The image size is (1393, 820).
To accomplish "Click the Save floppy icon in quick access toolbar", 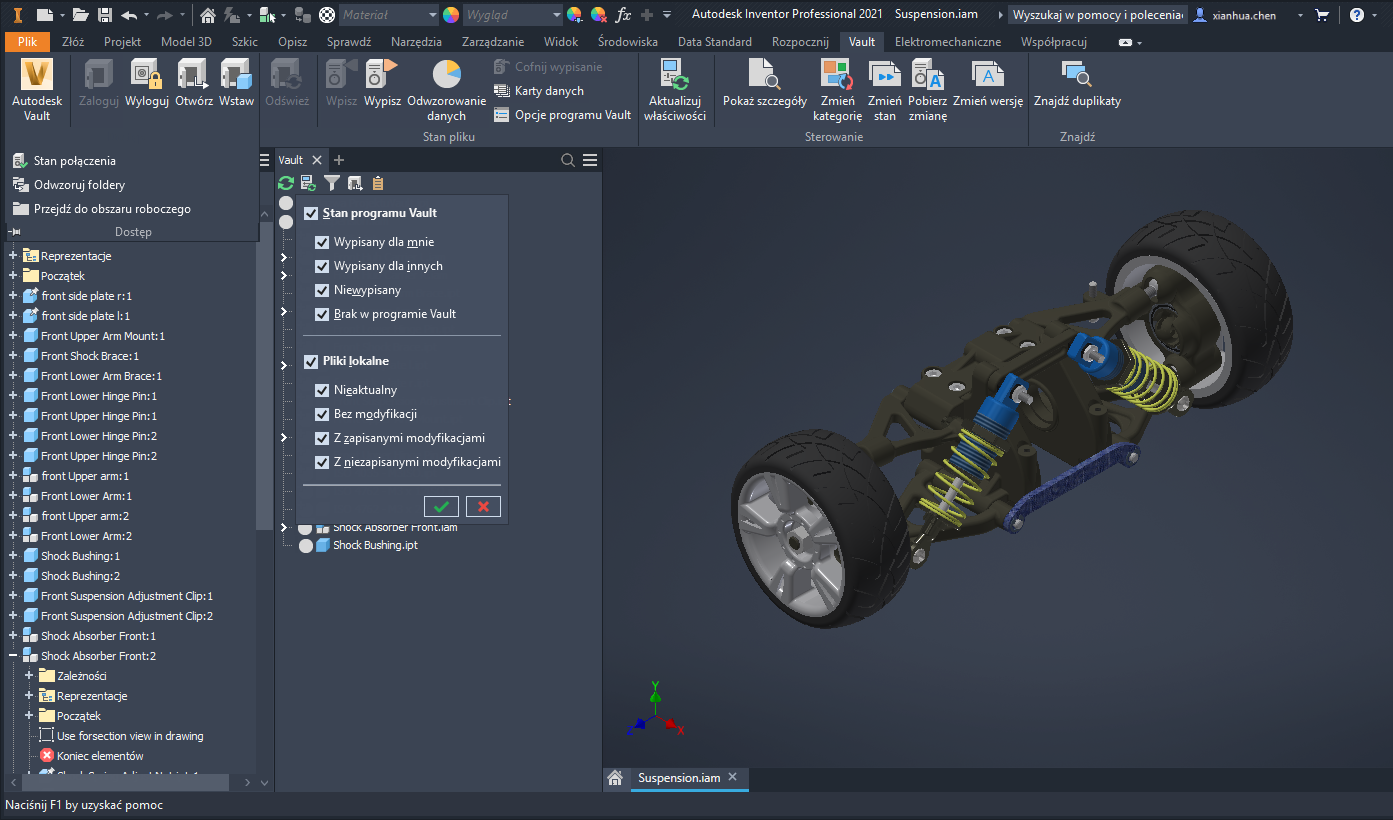I will [x=104, y=15].
